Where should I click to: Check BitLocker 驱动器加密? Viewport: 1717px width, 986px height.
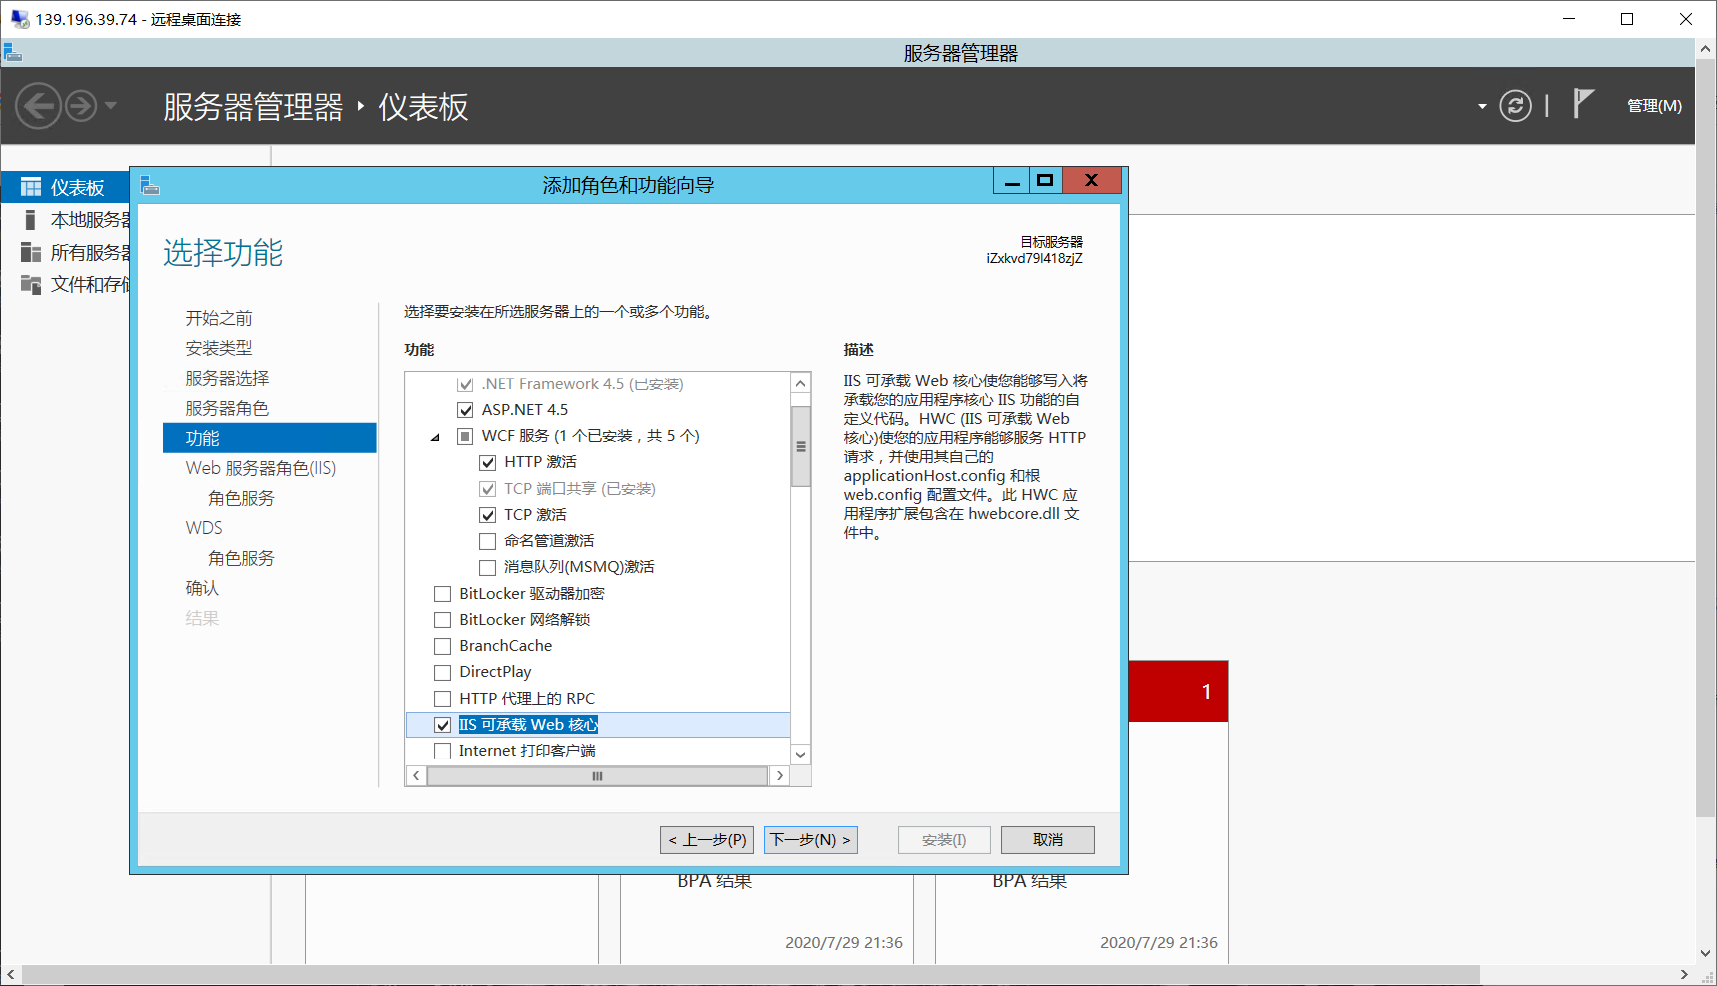click(442, 593)
